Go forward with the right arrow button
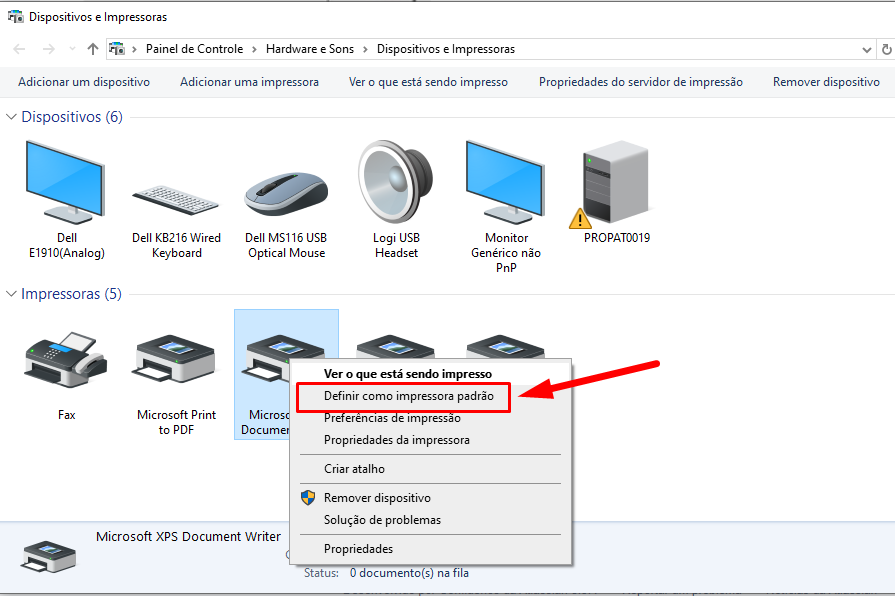This screenshot has height=596, width=895. coord(49,49)
